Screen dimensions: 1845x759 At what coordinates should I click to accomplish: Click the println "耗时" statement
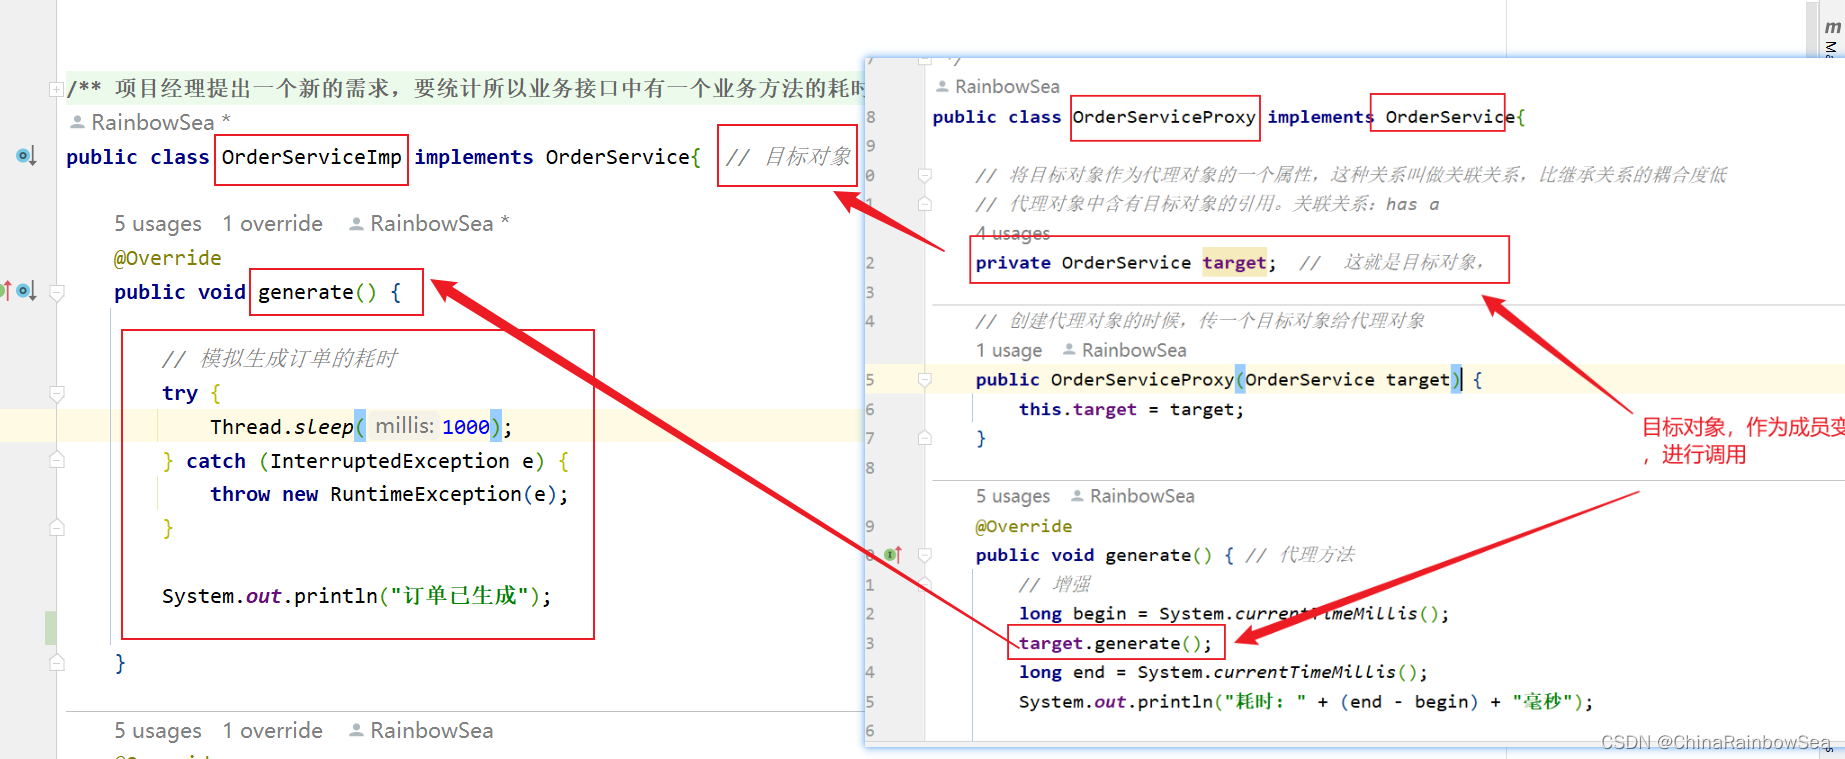pos(1306,701)
